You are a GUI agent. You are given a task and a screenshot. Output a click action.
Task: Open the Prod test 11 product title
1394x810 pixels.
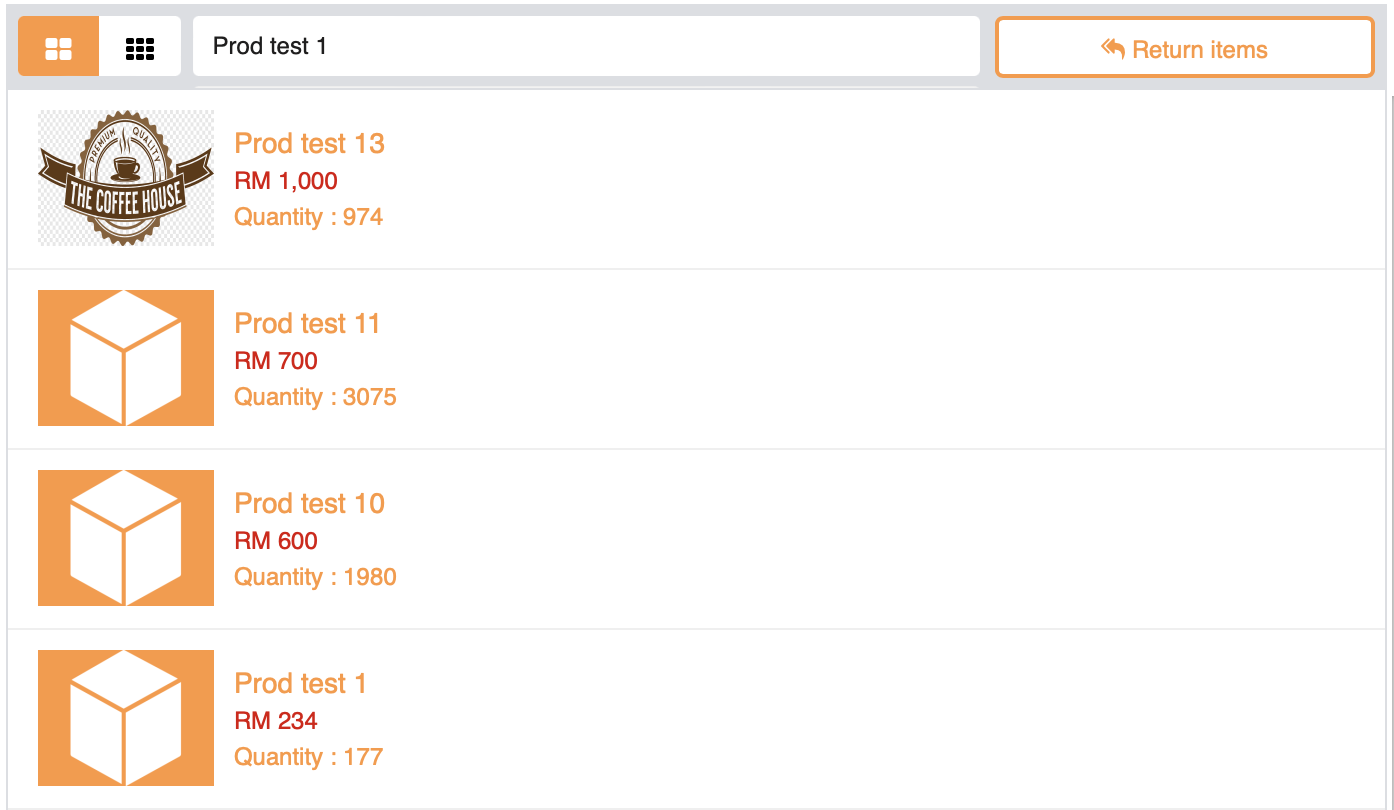click(x=307, y=324)
